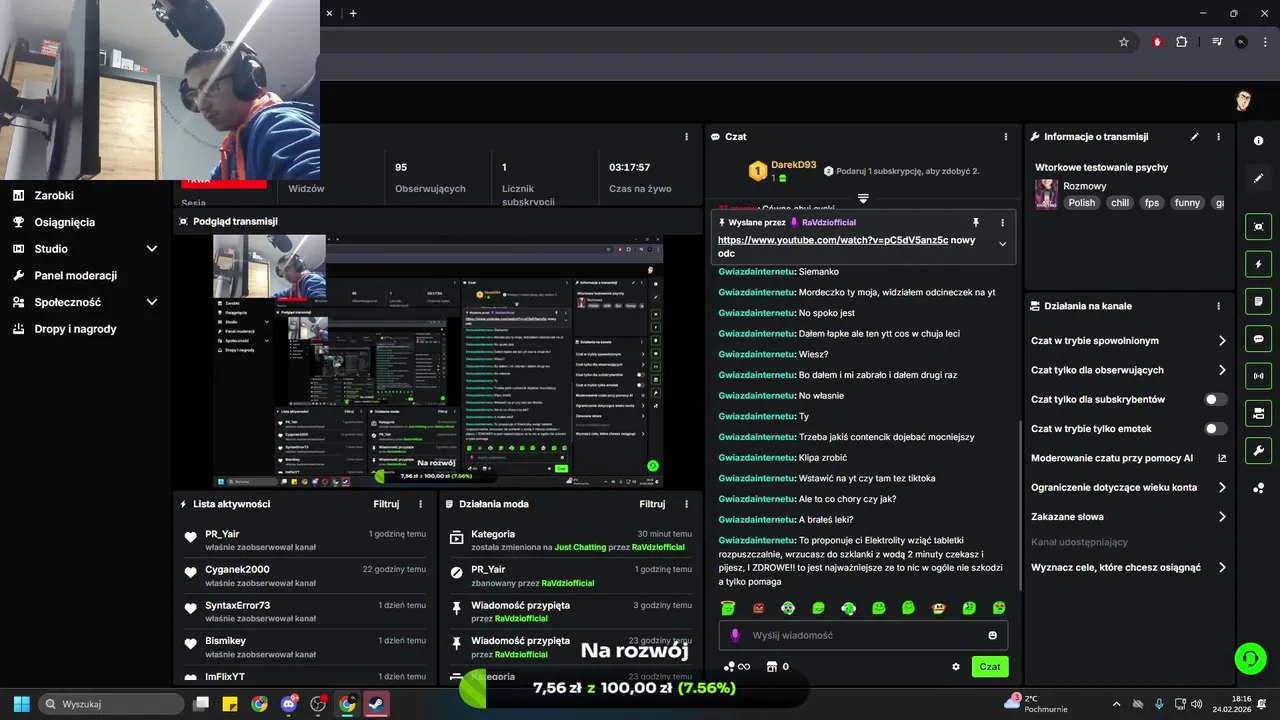
Task: Open Steam from the taskbar
Action: (x=377, y=704)
